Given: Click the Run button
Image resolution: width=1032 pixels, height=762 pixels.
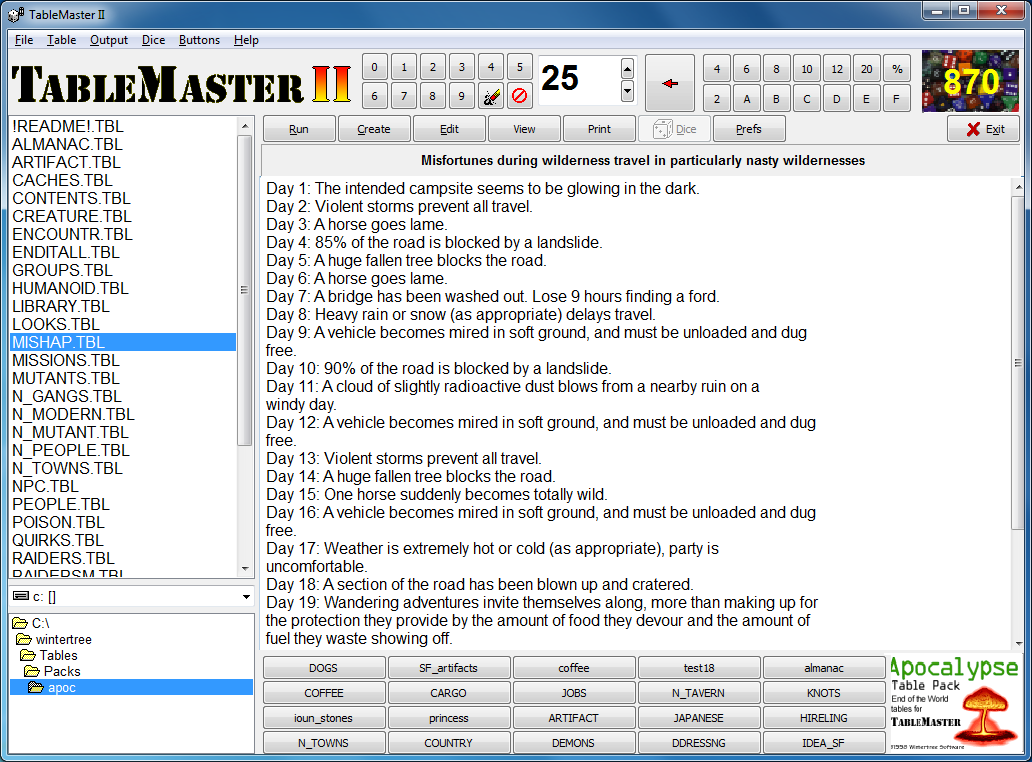Looking at the screenshot, I should (x=299, y=129).
